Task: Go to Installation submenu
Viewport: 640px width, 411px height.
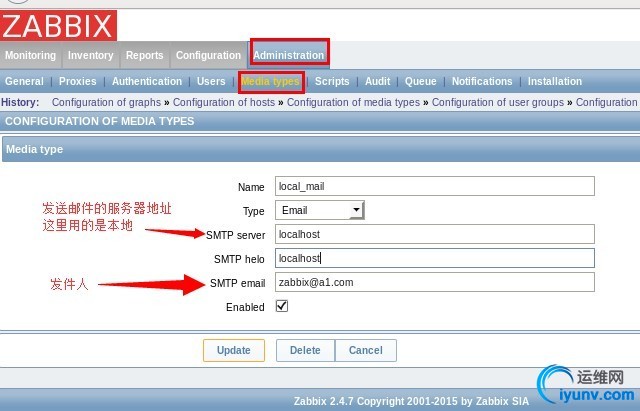Action: (555, 81)
